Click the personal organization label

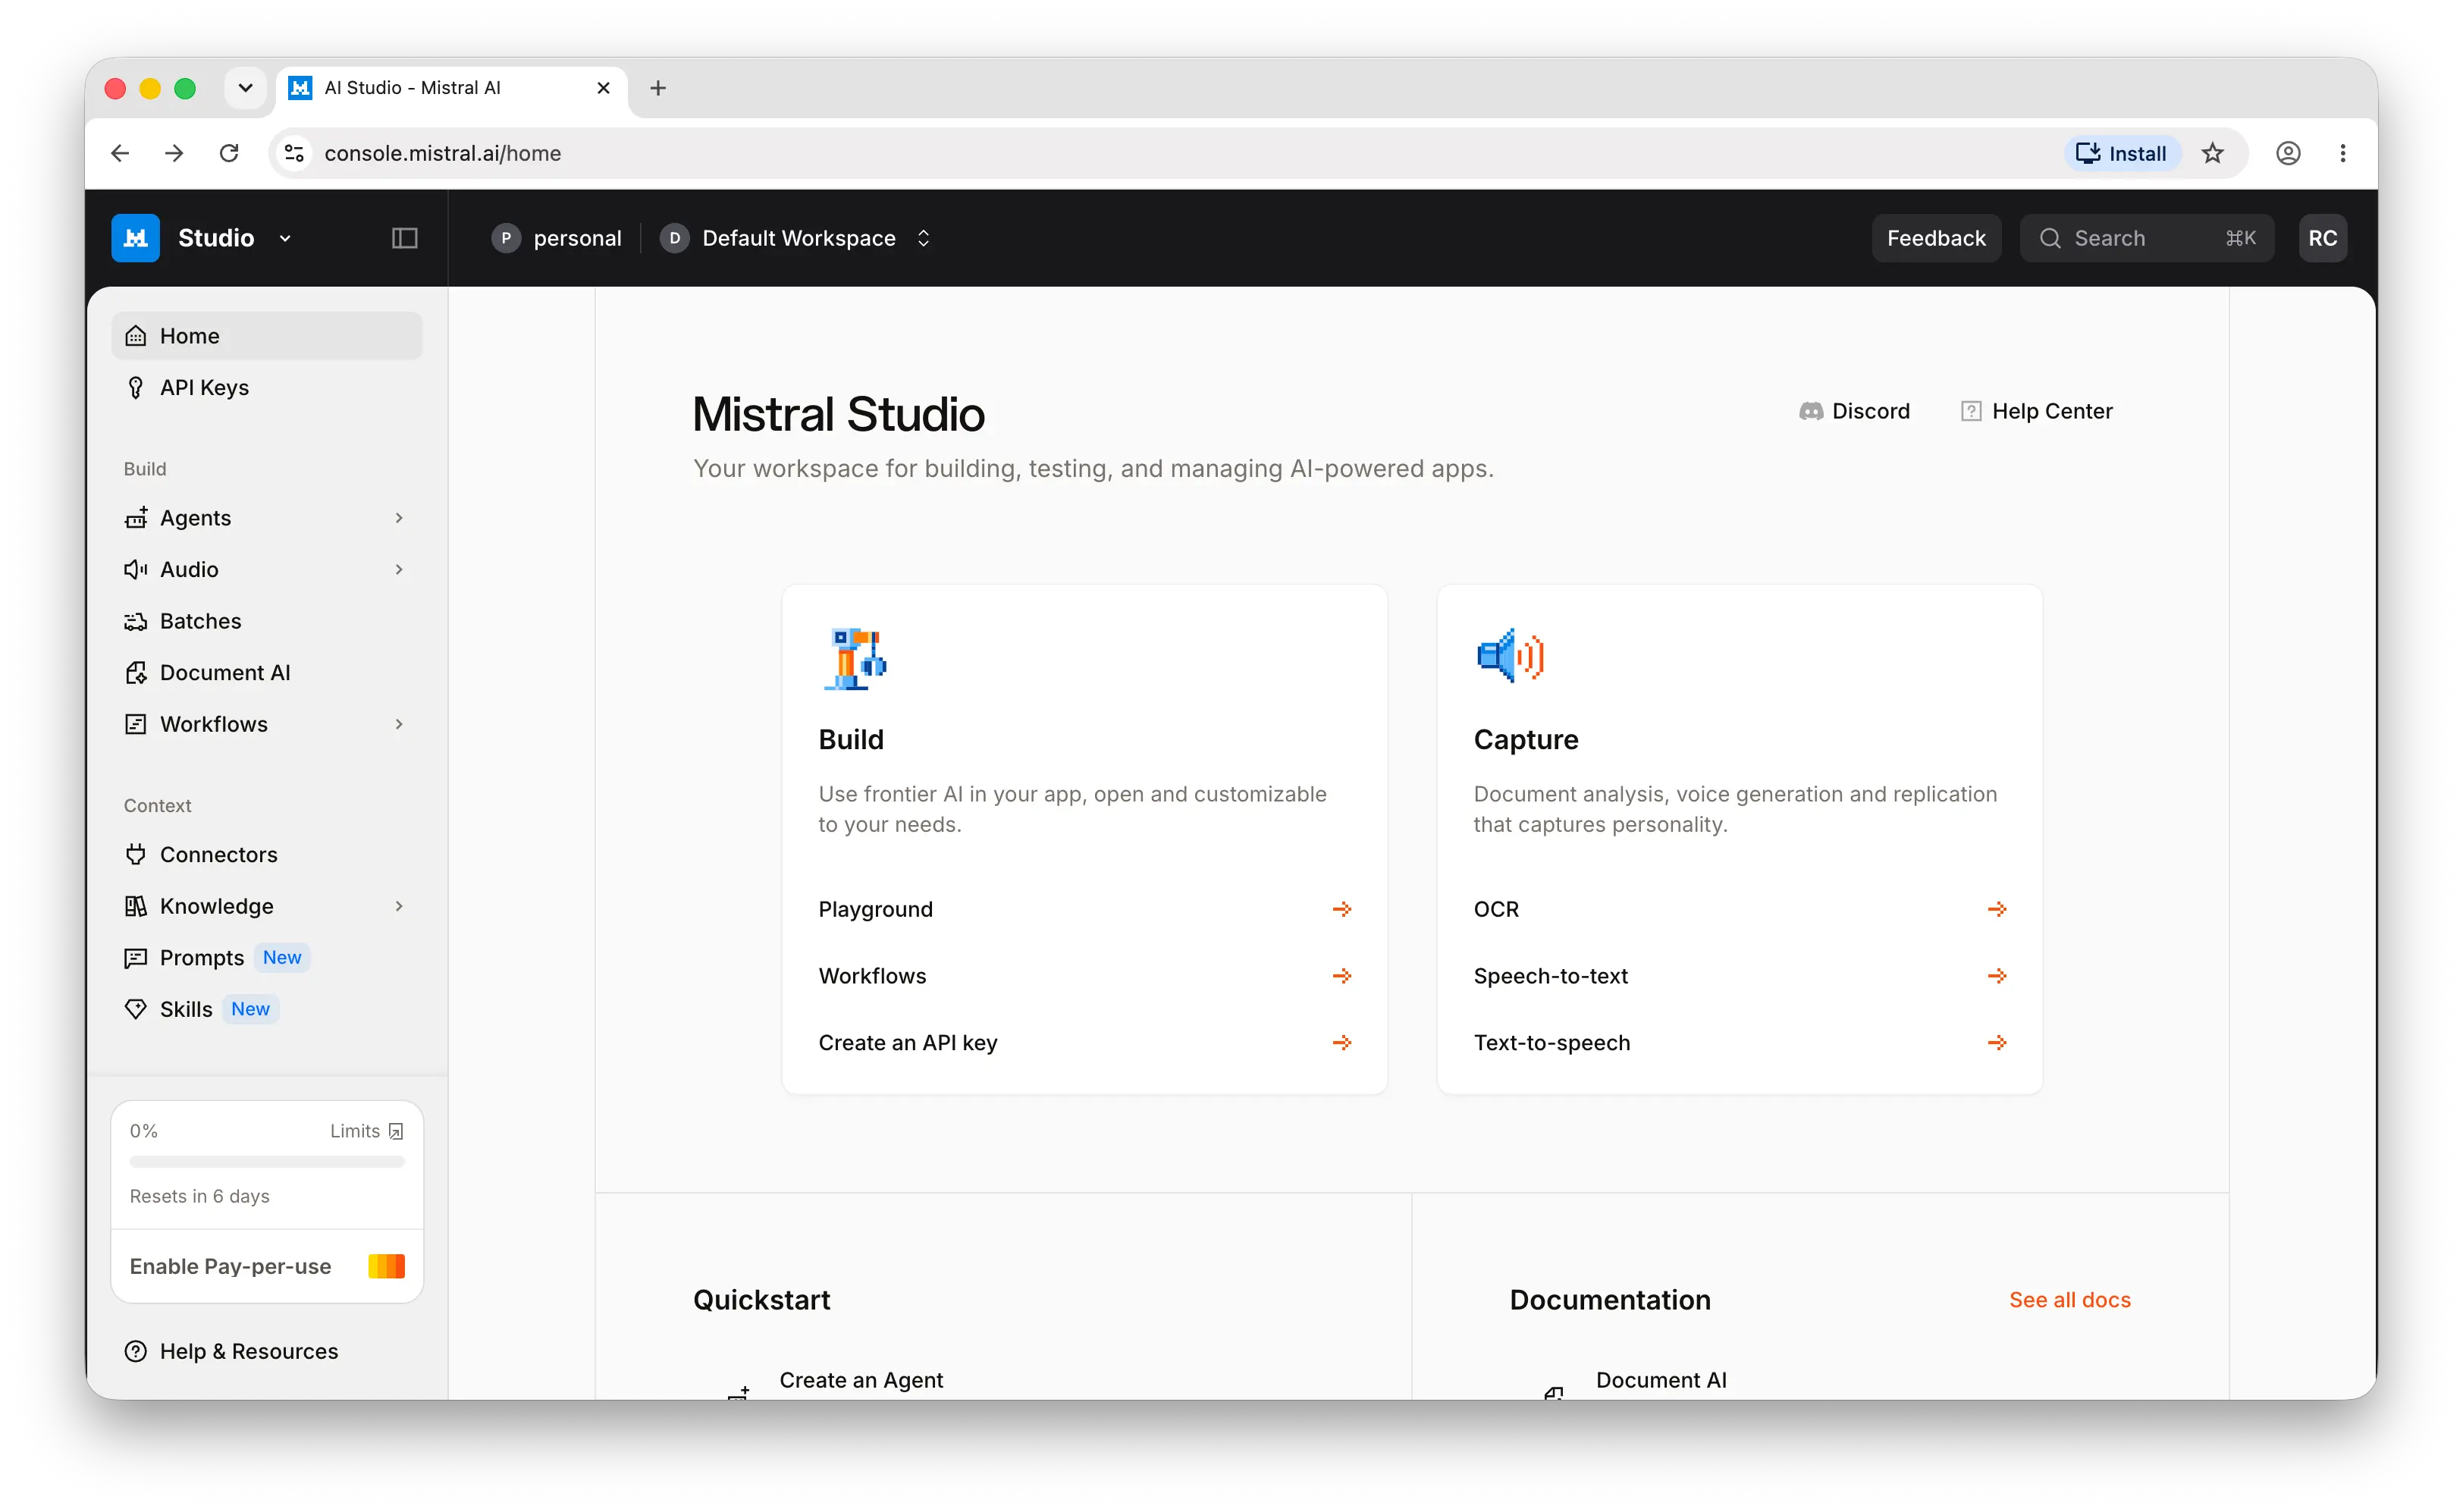577,238
